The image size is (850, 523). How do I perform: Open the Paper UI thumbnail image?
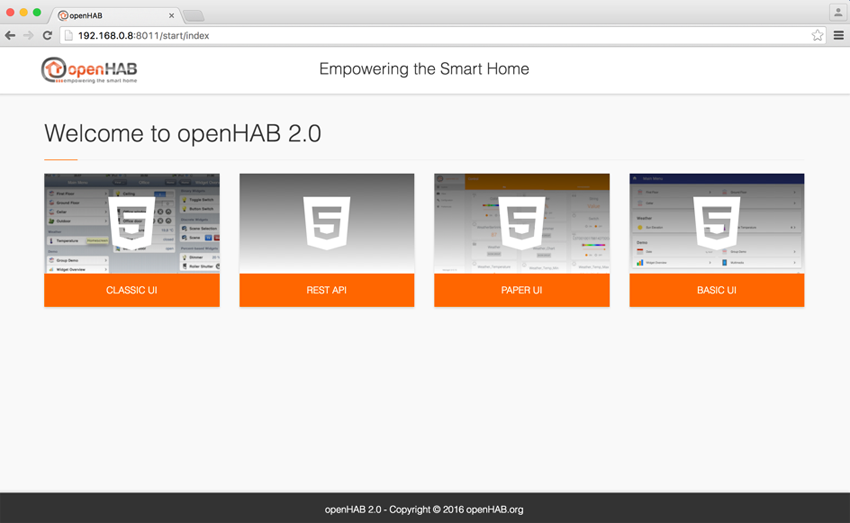[521, 223]
